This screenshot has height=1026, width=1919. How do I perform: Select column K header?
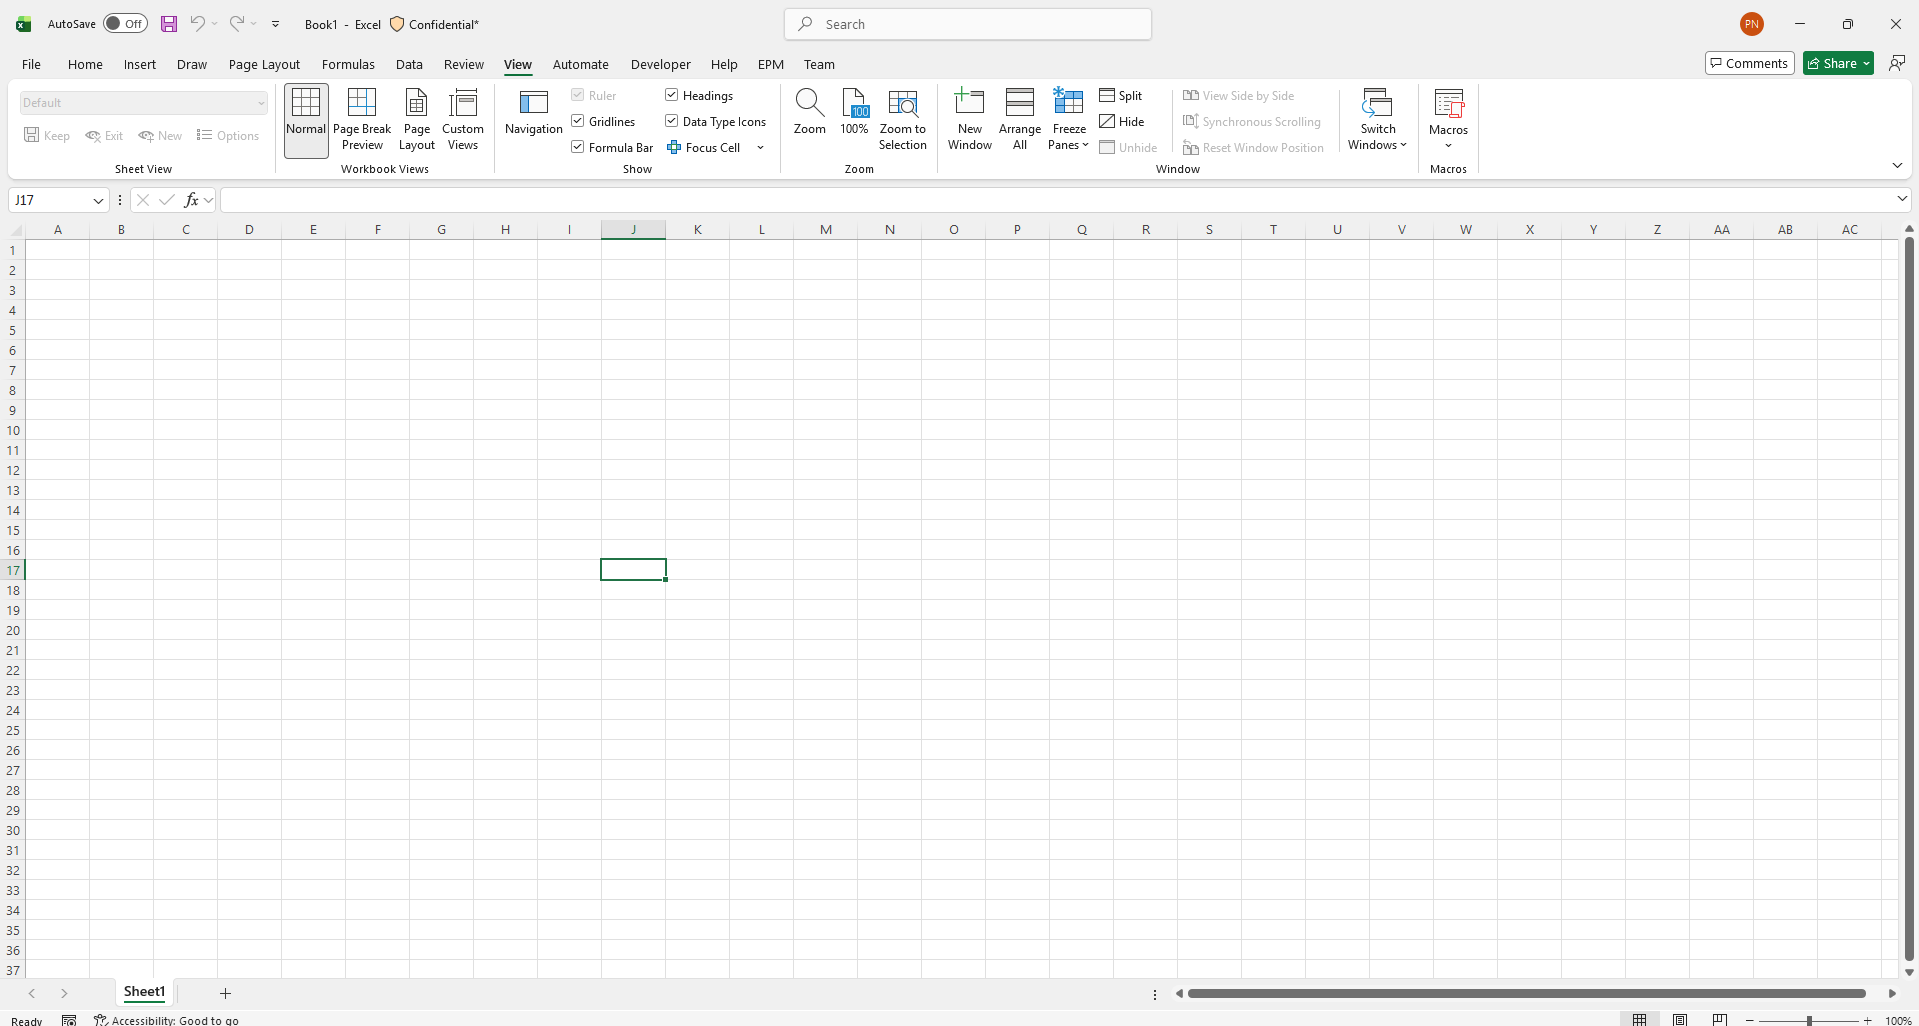[698, 229]
